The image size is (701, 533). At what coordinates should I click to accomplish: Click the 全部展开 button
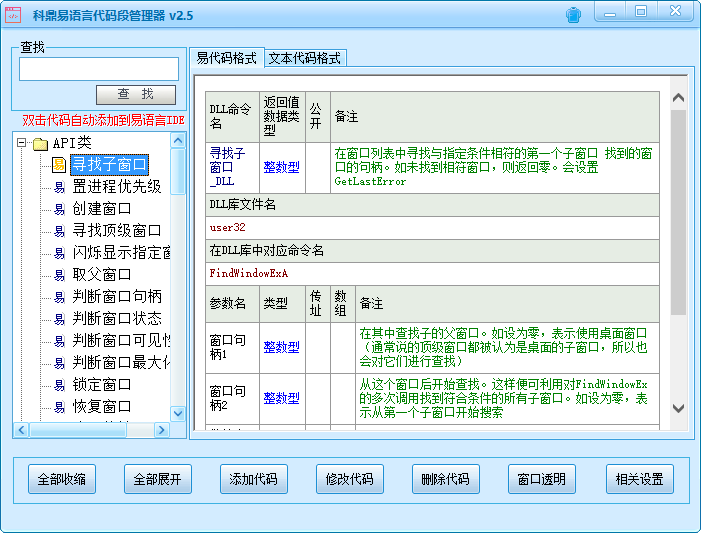[x=158, y=479]
